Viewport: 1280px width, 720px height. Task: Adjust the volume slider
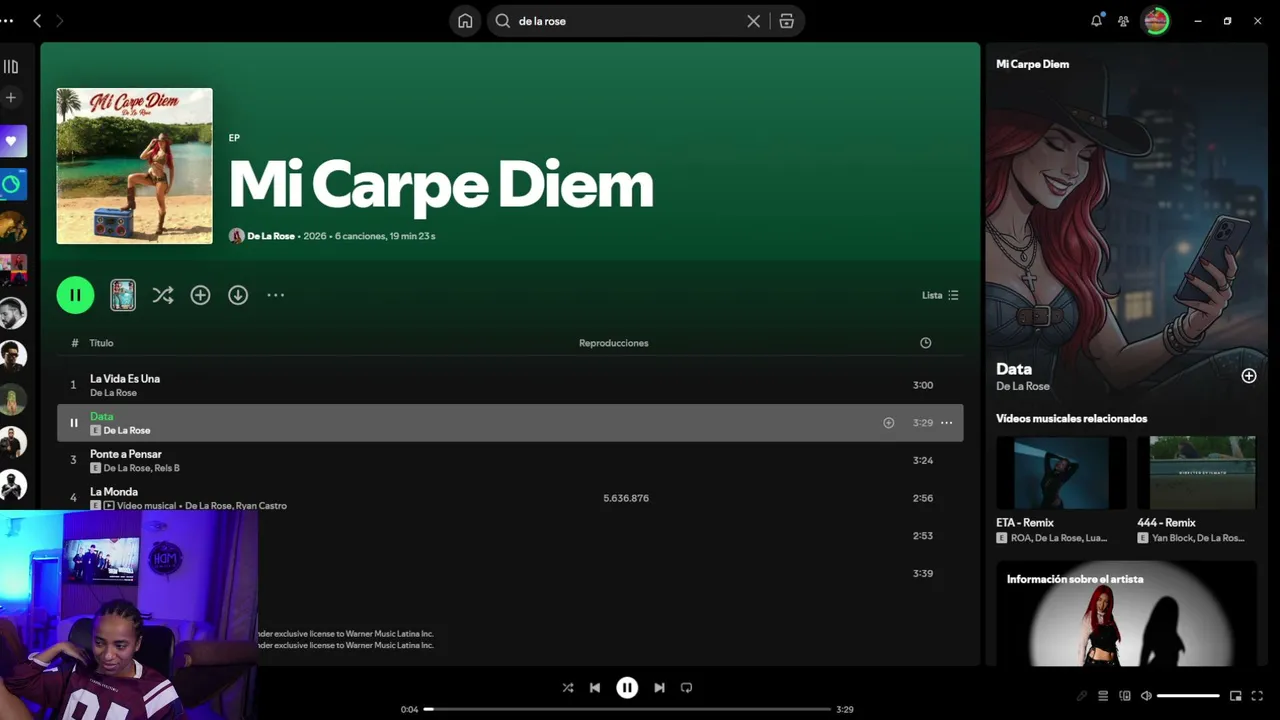click(1188, 696)
